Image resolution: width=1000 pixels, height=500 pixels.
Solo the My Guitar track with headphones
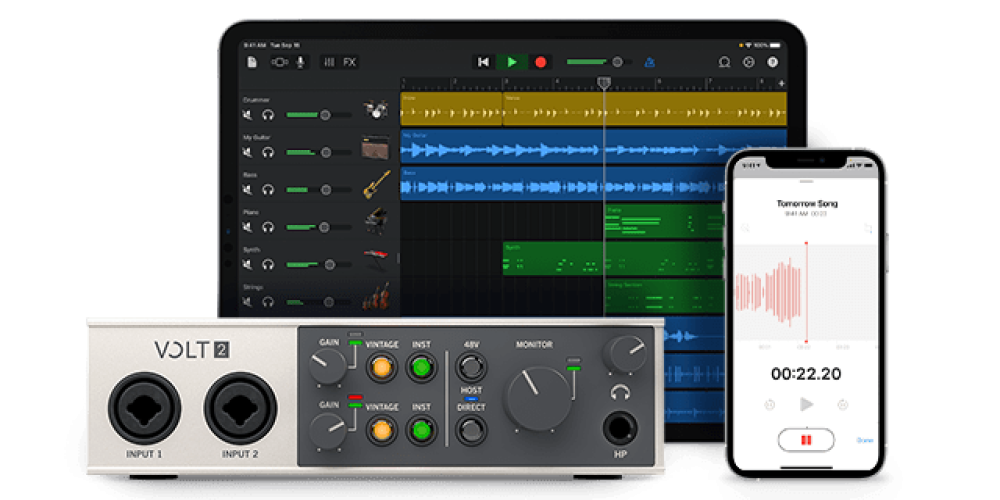(268, 152)
